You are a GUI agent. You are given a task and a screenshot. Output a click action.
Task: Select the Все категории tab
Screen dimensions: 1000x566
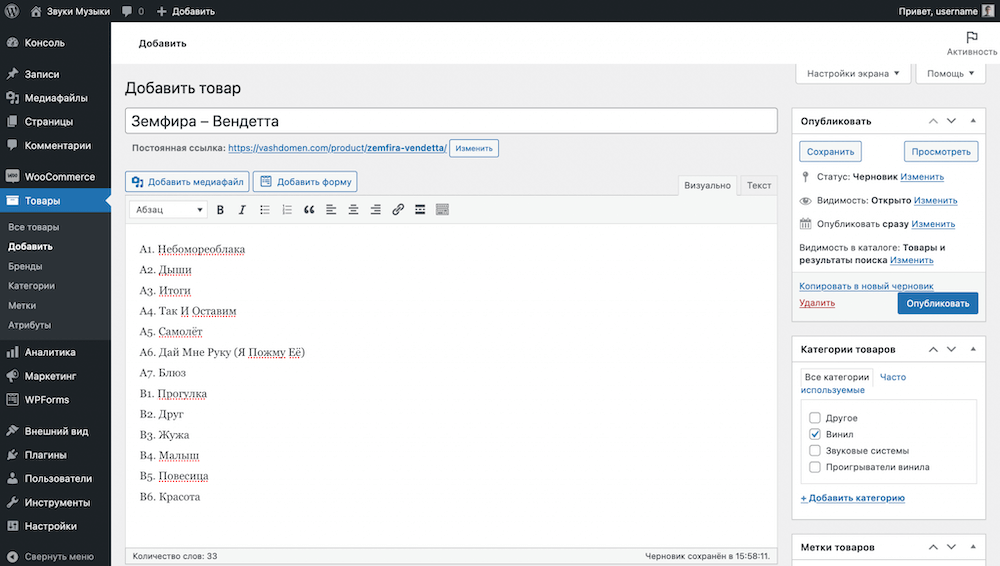837,377
